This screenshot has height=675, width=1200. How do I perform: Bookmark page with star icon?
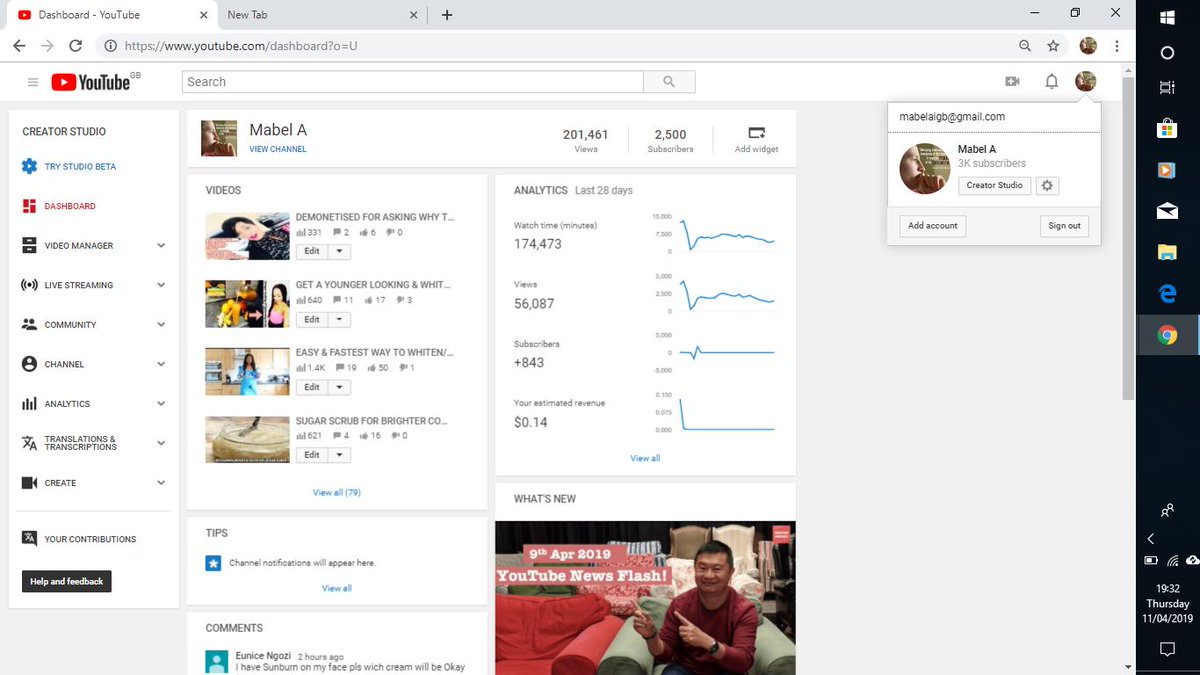(x=1053, y=46)
